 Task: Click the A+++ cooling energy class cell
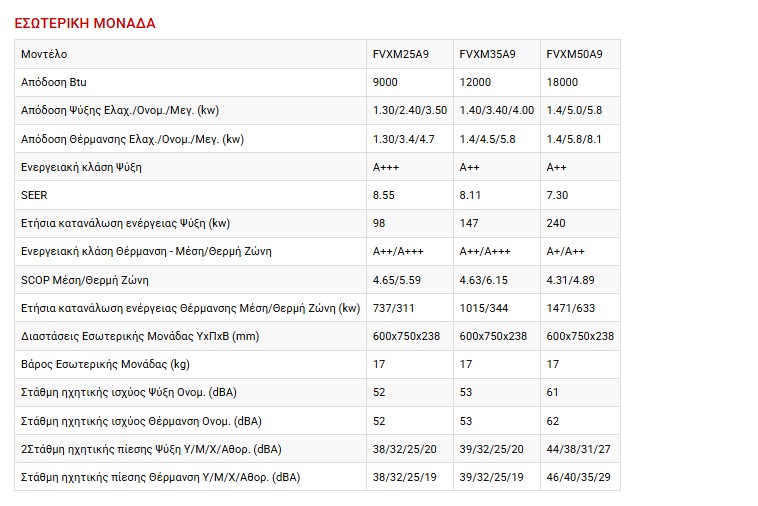385,167
